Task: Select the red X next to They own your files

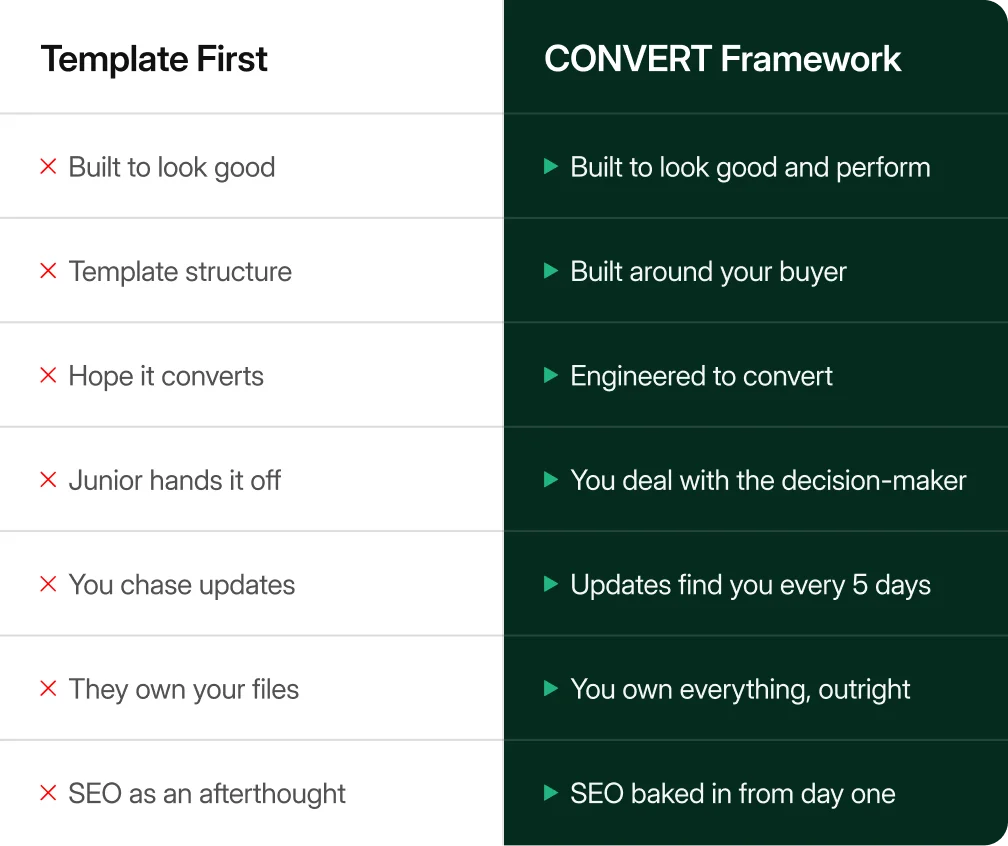Action: coord(48,688)
